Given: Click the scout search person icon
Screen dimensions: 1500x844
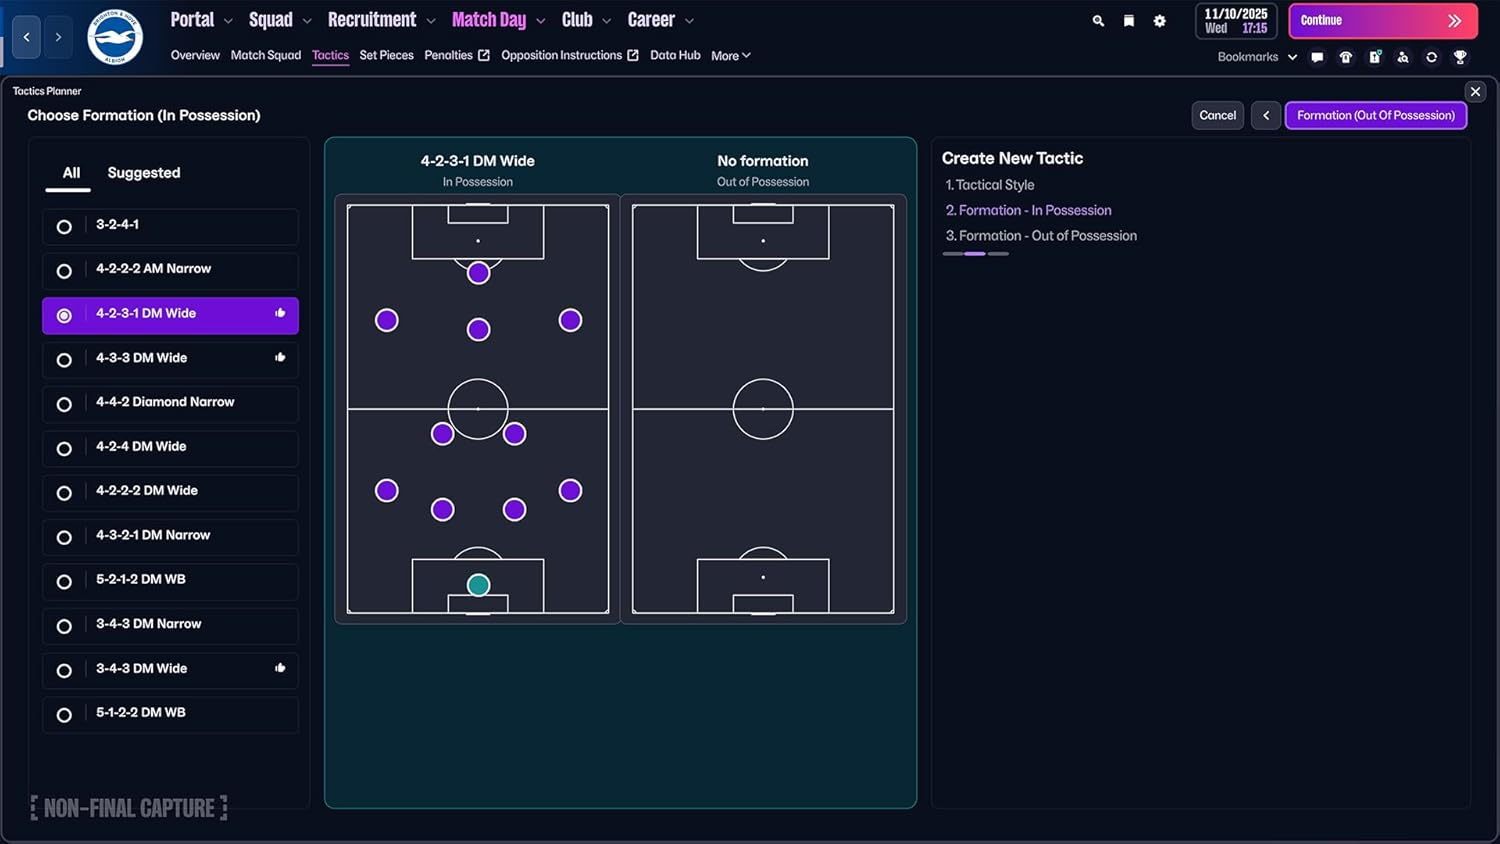Looking at the screenshot, I should click(x=1405, y=57).
